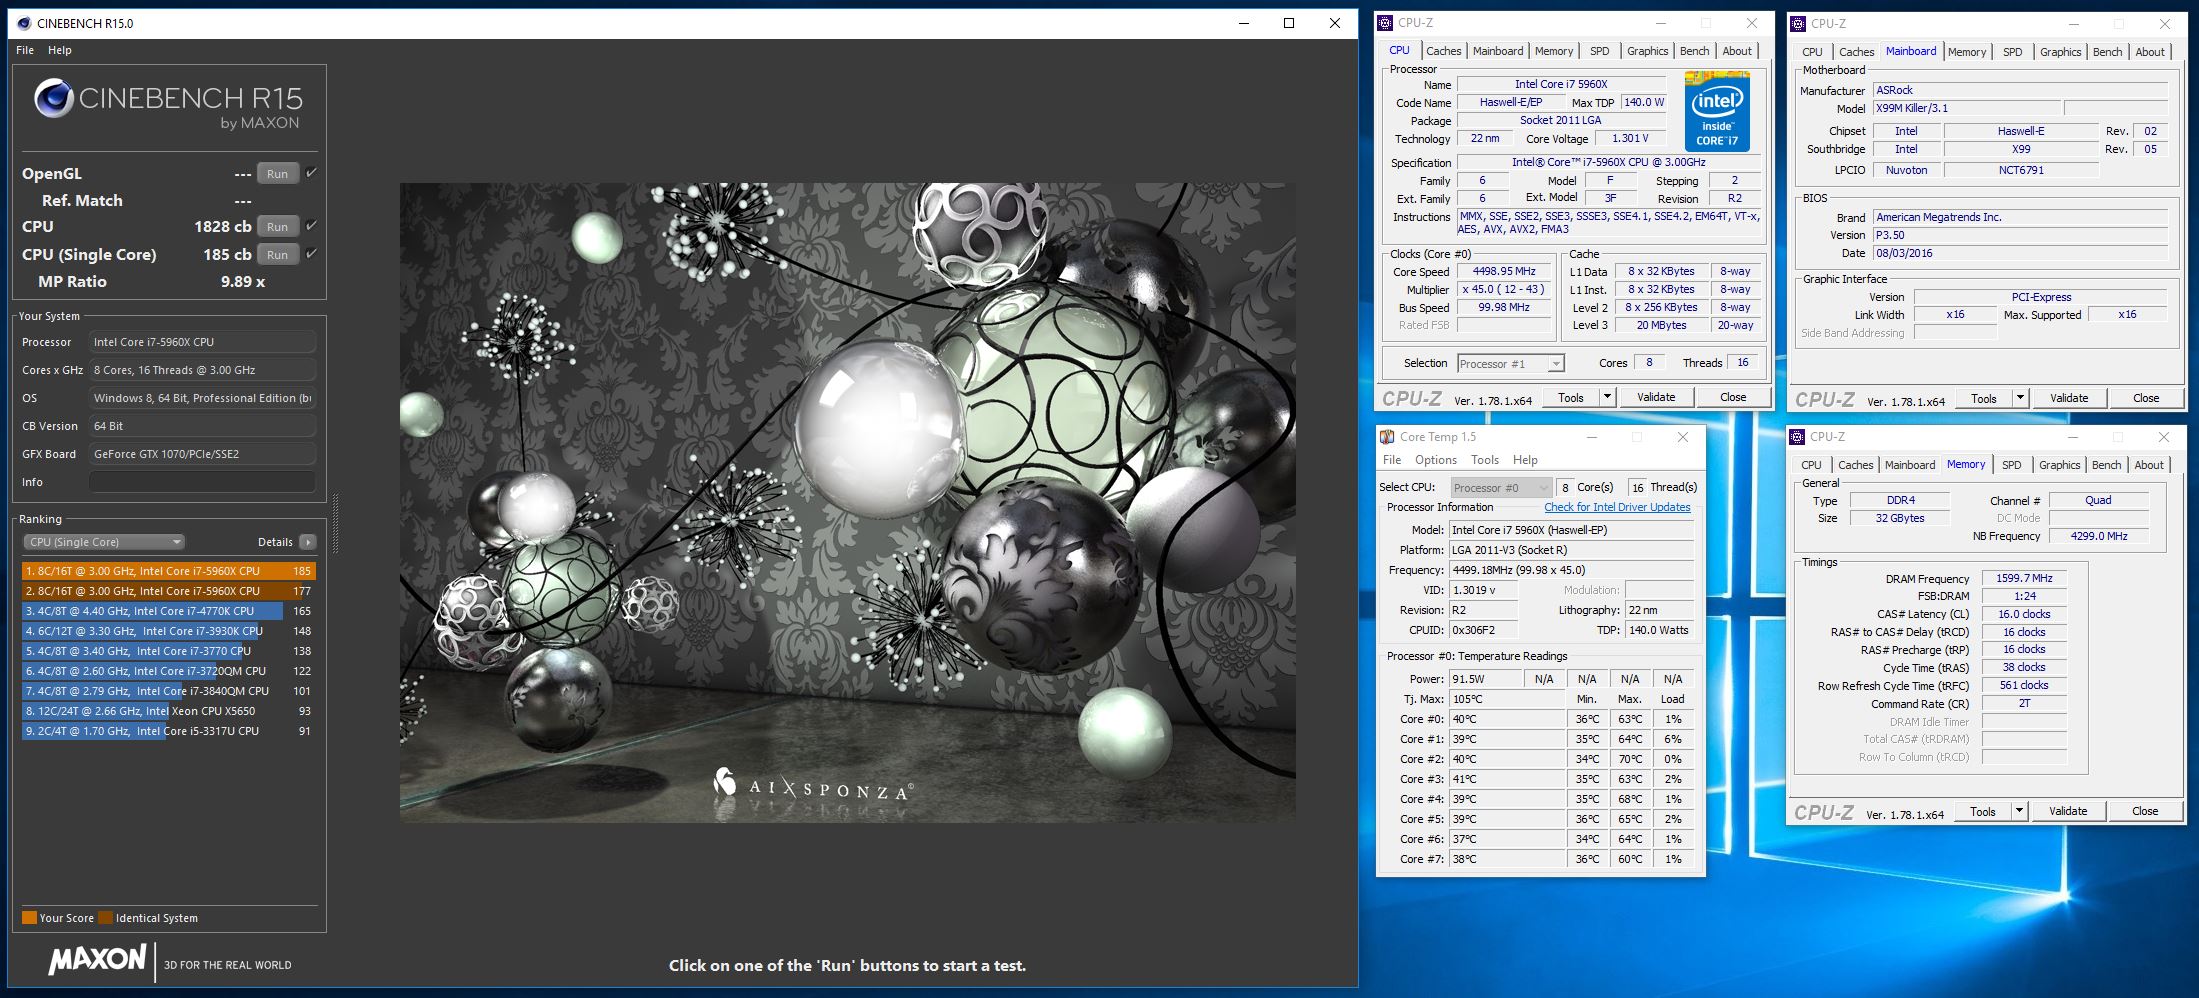Screen dimensions: 2199x998
Task: Open Core Temp Help menu
Action: click(x=1525, y=460)
